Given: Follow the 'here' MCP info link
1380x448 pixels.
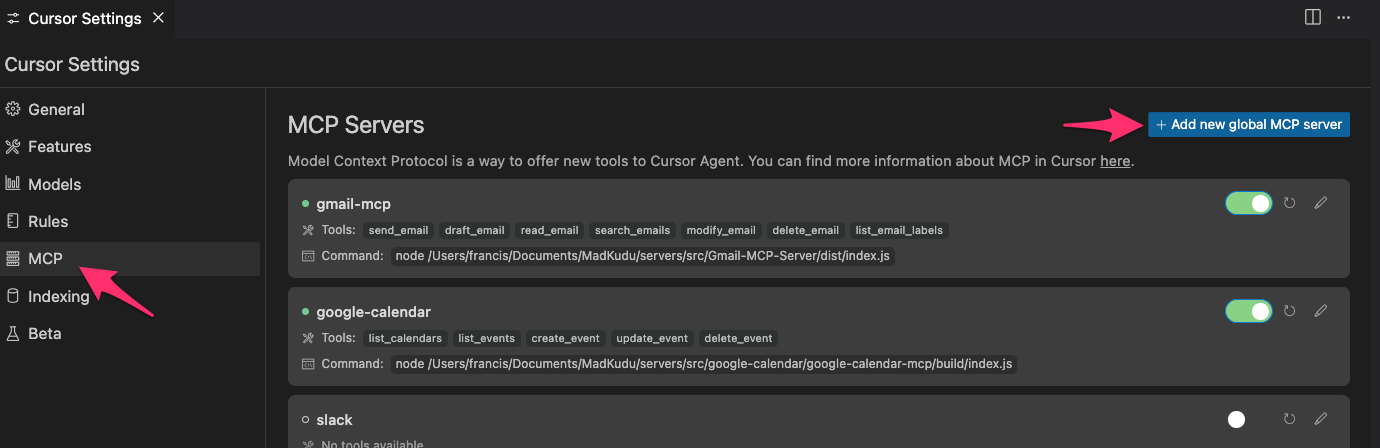Looking at the screenshot, I should click(x=1115, y=161).
